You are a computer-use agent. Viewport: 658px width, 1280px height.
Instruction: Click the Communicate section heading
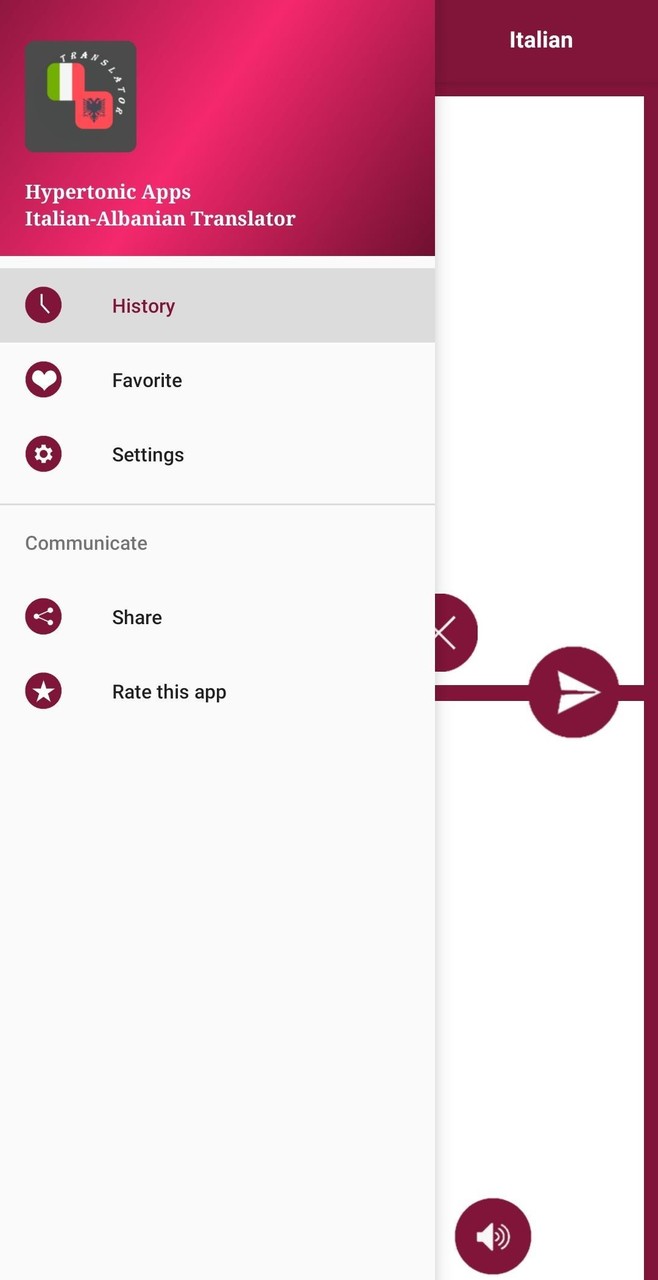point(86,543)
